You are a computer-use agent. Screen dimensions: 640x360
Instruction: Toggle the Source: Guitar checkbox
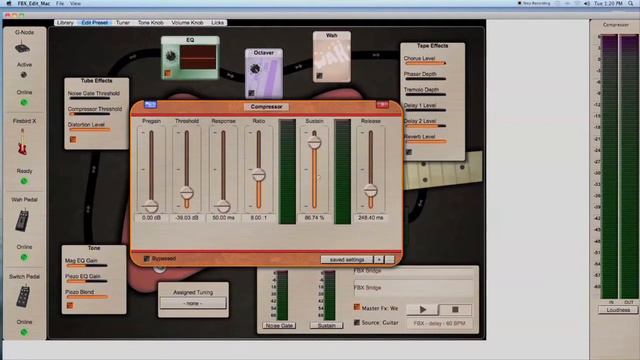coord(357,322)
